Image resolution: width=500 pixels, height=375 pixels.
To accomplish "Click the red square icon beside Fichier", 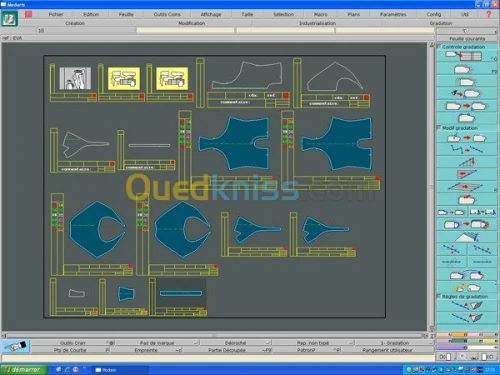I will coord(28,14).
